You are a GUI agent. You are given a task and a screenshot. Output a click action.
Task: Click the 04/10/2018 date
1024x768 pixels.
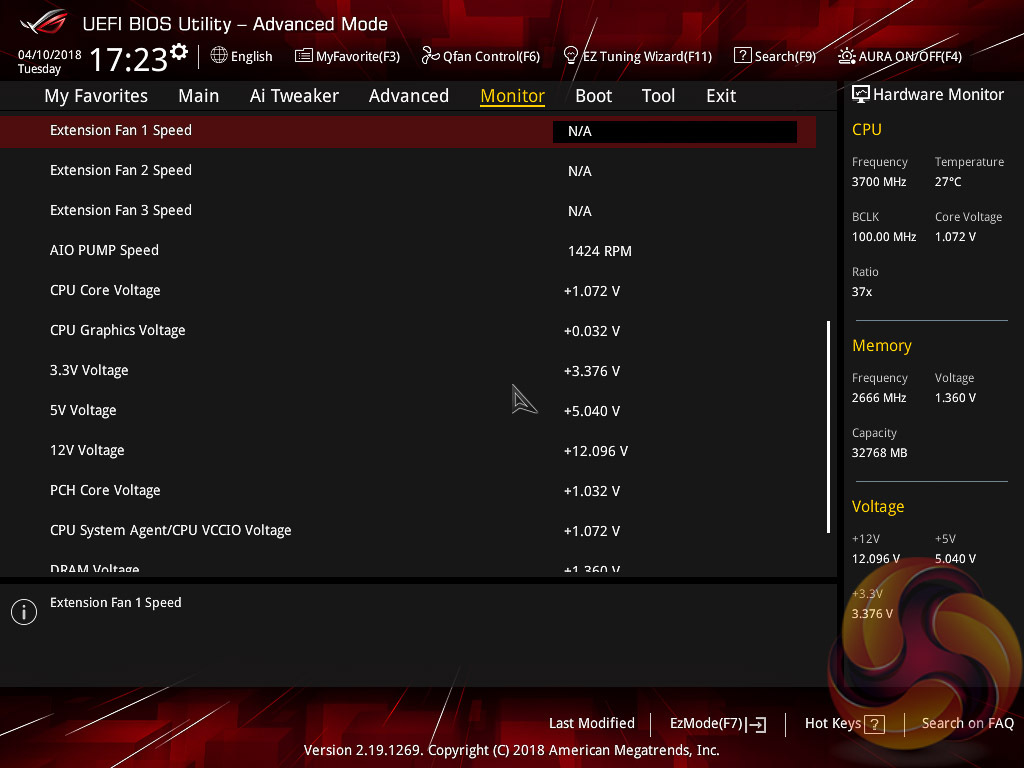[50, 55]
